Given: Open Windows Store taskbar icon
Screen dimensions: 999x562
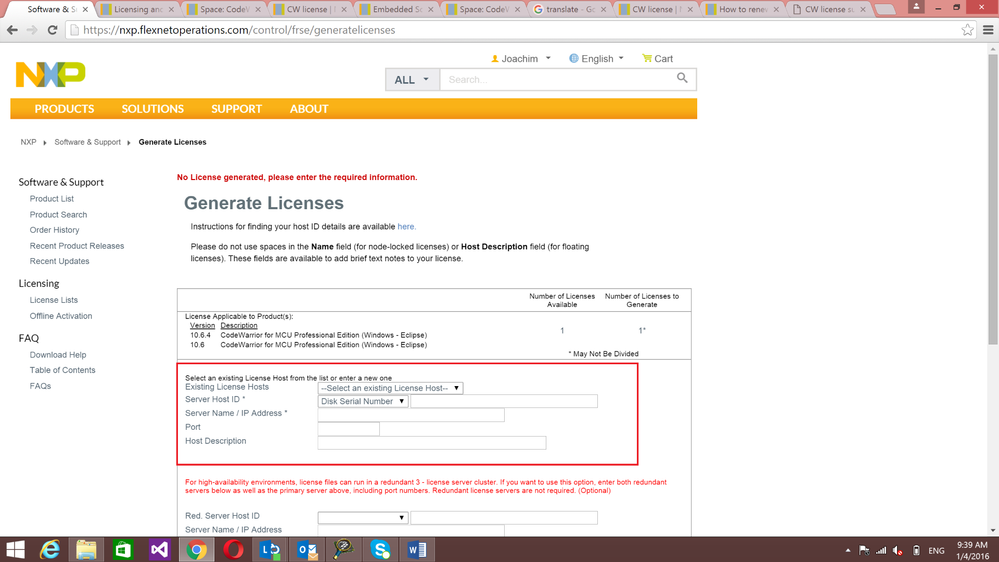Looking at the screenshot, I should pos(123,549).
